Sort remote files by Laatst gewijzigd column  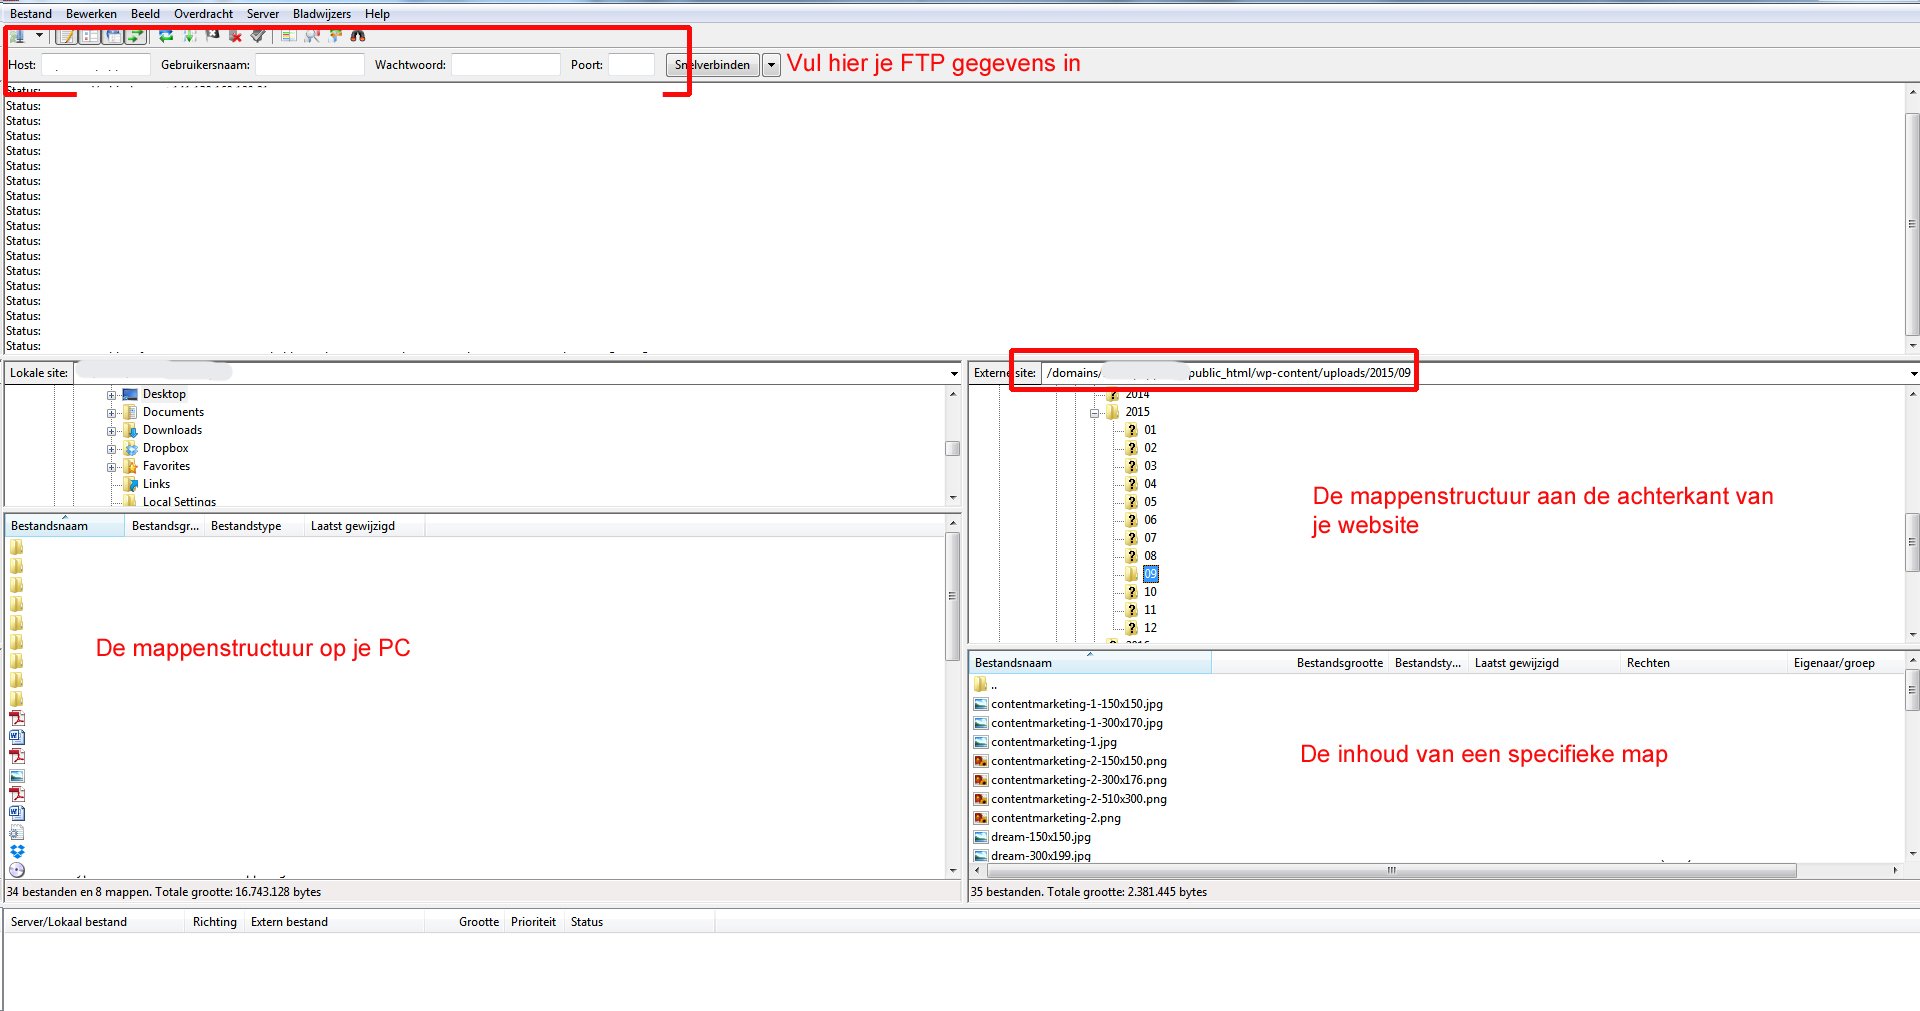(1516, 663)
